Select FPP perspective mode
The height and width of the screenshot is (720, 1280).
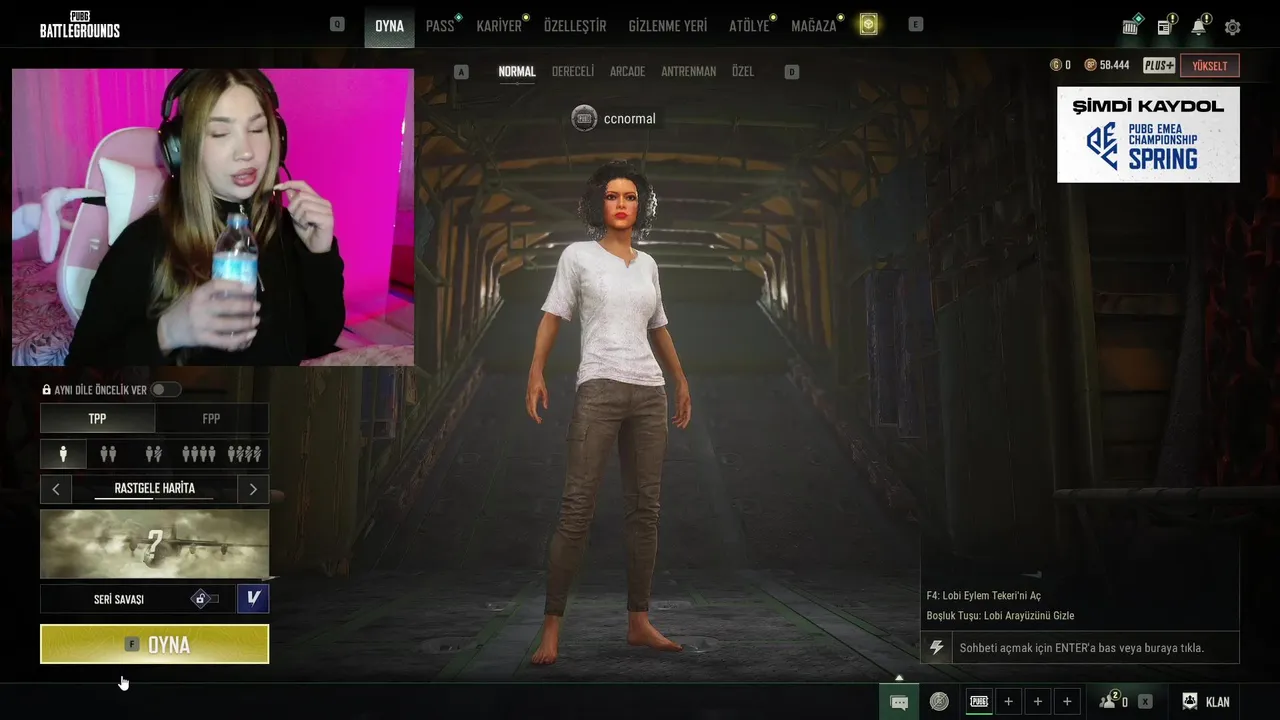211,419
